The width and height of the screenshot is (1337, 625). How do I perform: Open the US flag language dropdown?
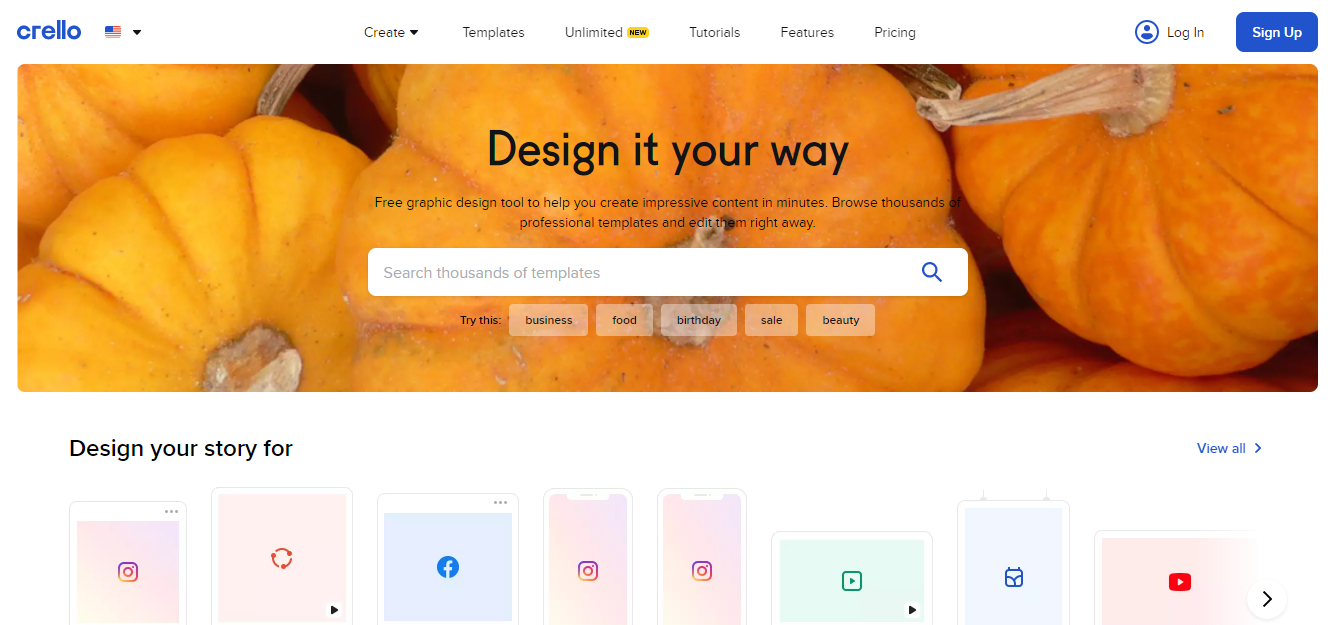123,32
